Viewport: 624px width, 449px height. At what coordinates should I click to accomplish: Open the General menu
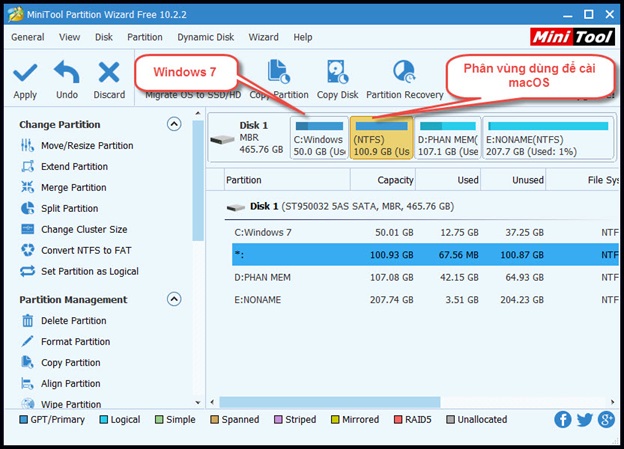(x=27, y=37)
